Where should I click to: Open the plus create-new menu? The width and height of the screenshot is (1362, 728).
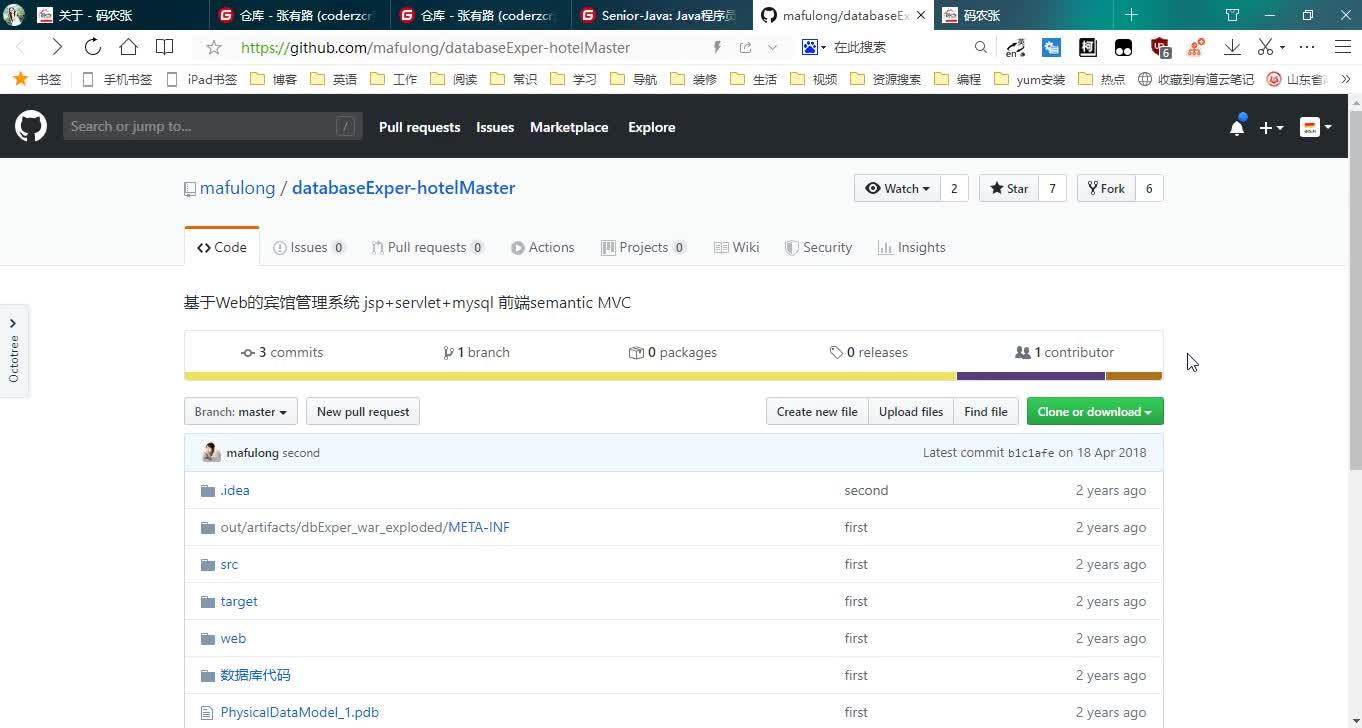tap(1271, 127)
